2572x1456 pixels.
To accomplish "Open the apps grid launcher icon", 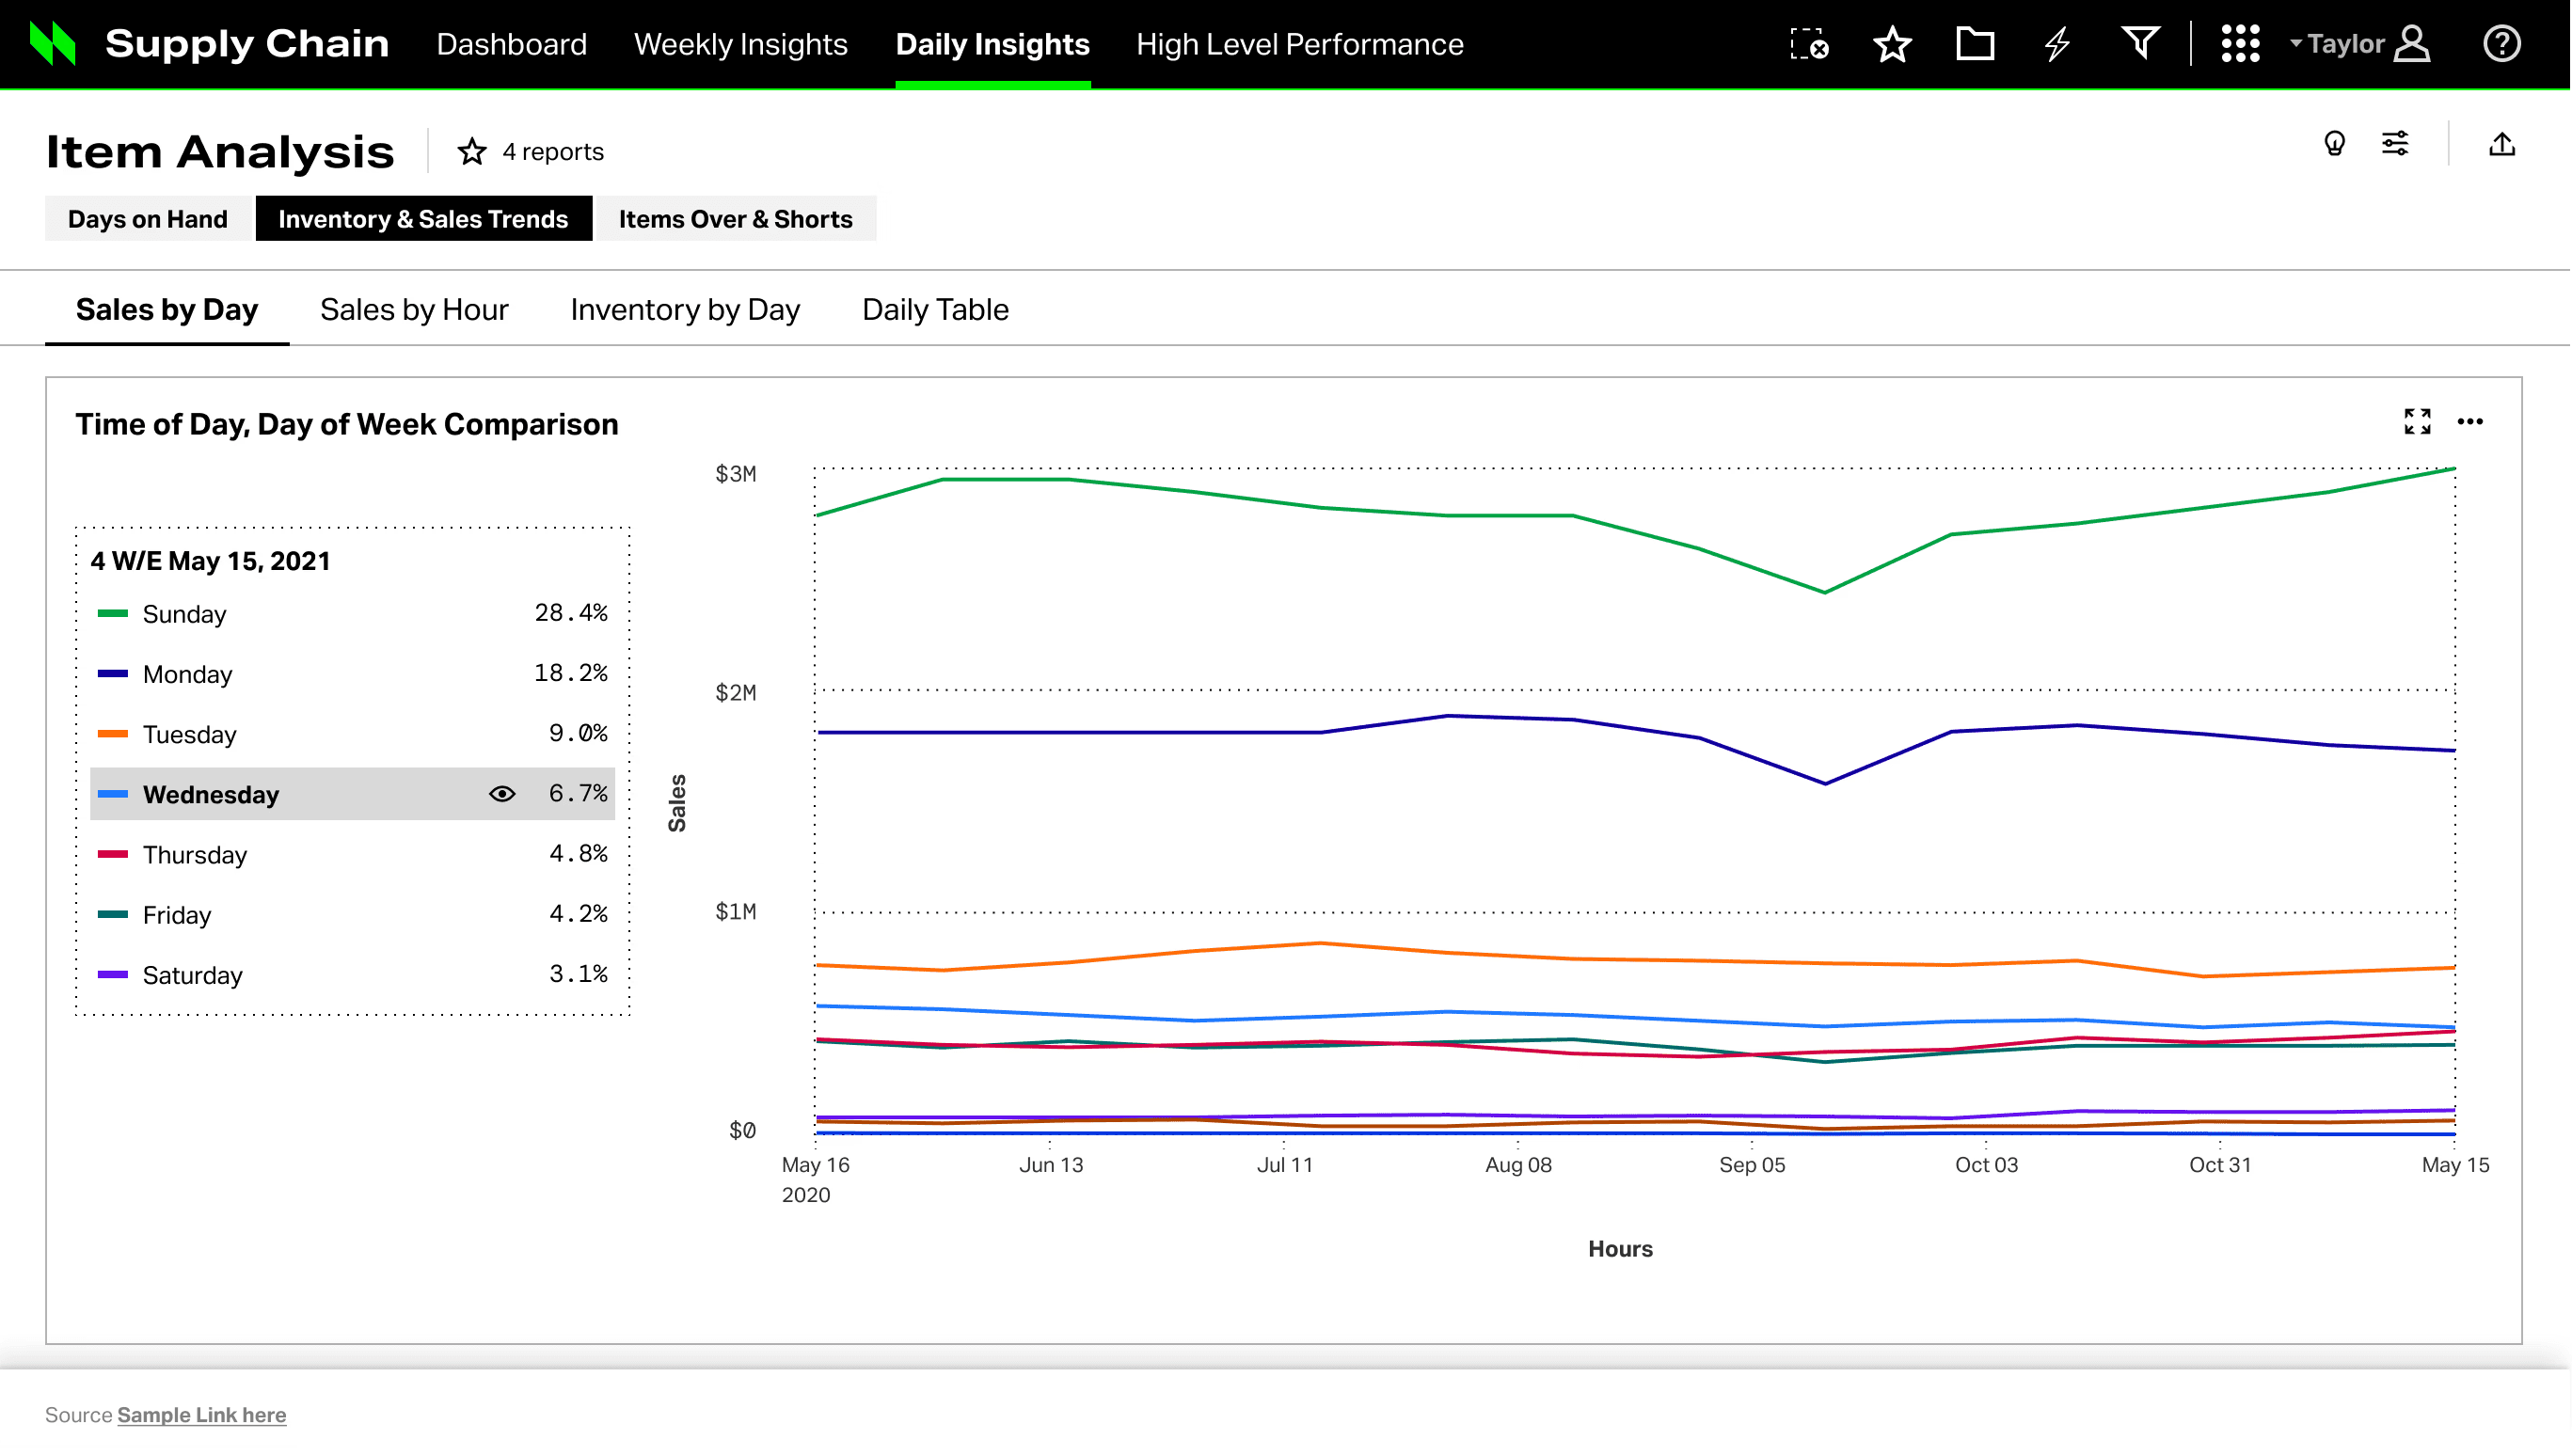I will (x=2240, y=44).
